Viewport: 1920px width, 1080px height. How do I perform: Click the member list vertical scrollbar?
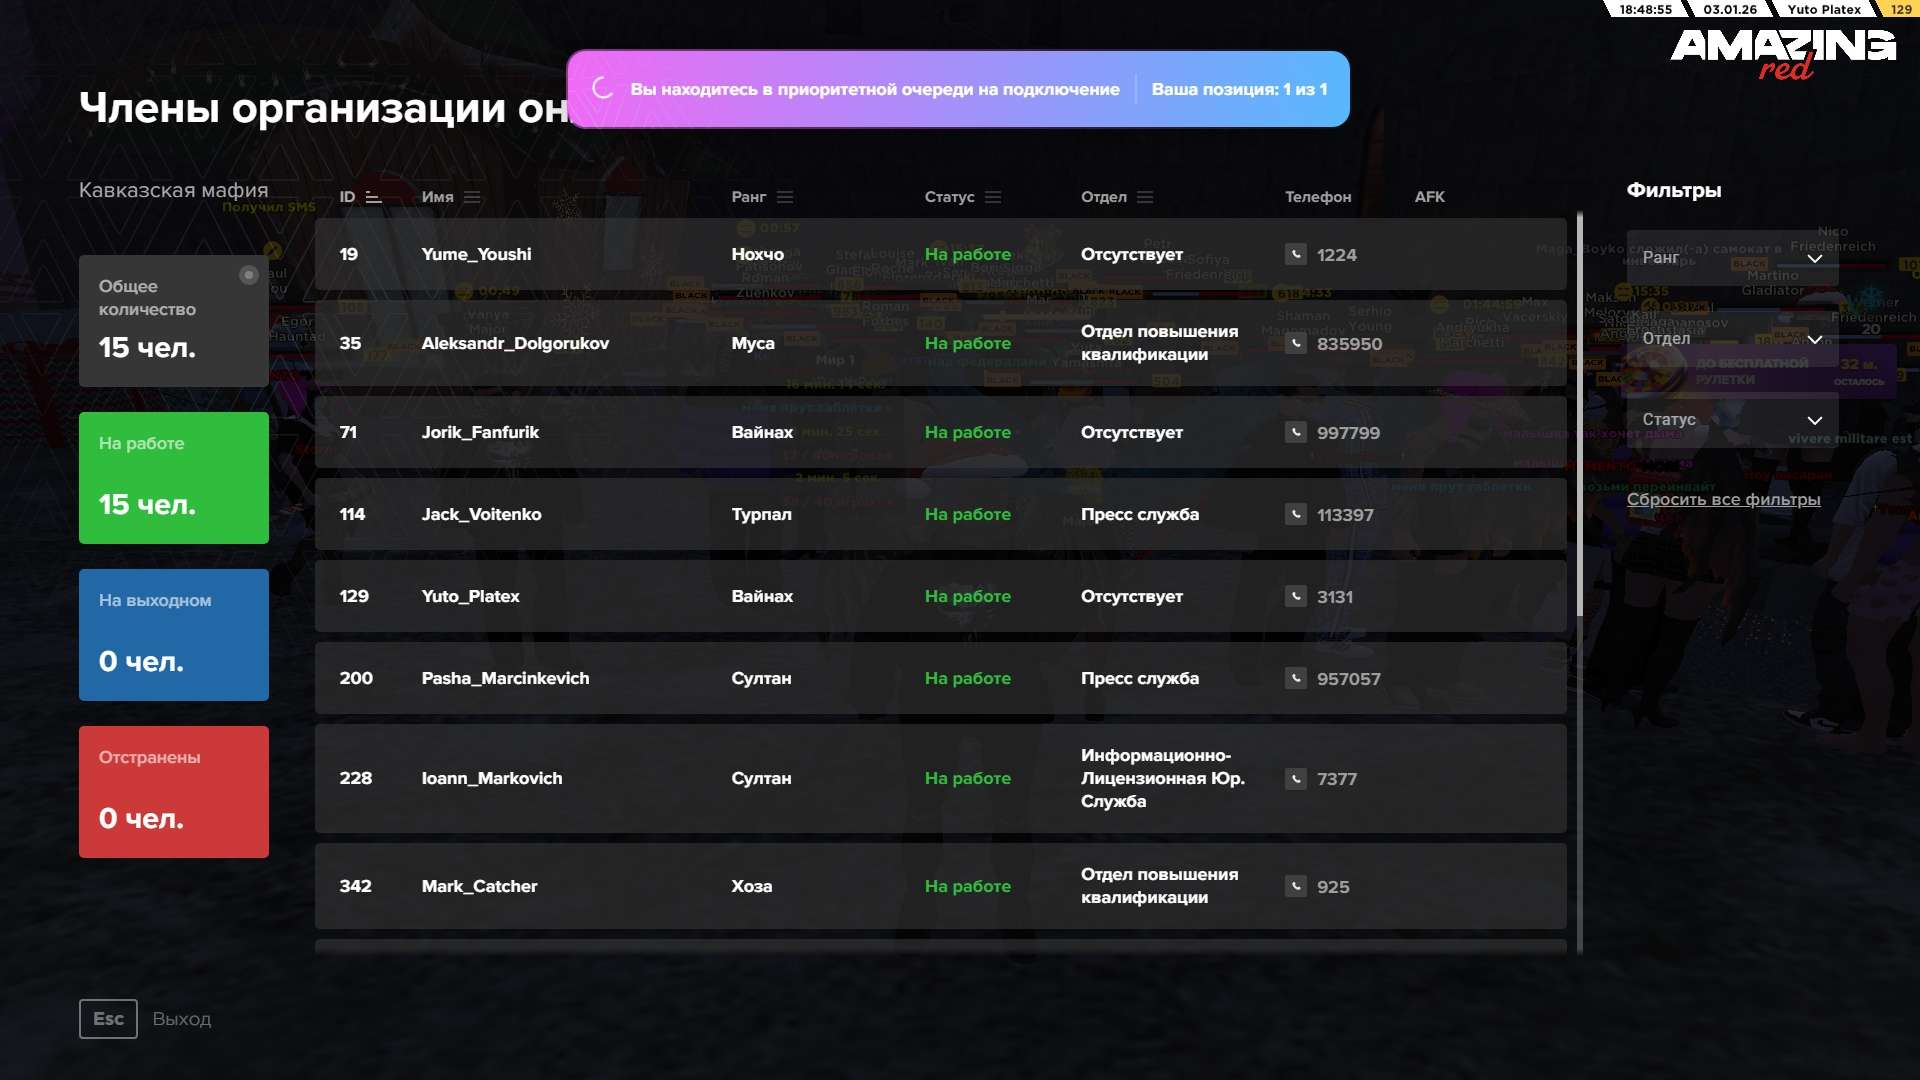pyautogui.click(x=1580, y=415)
